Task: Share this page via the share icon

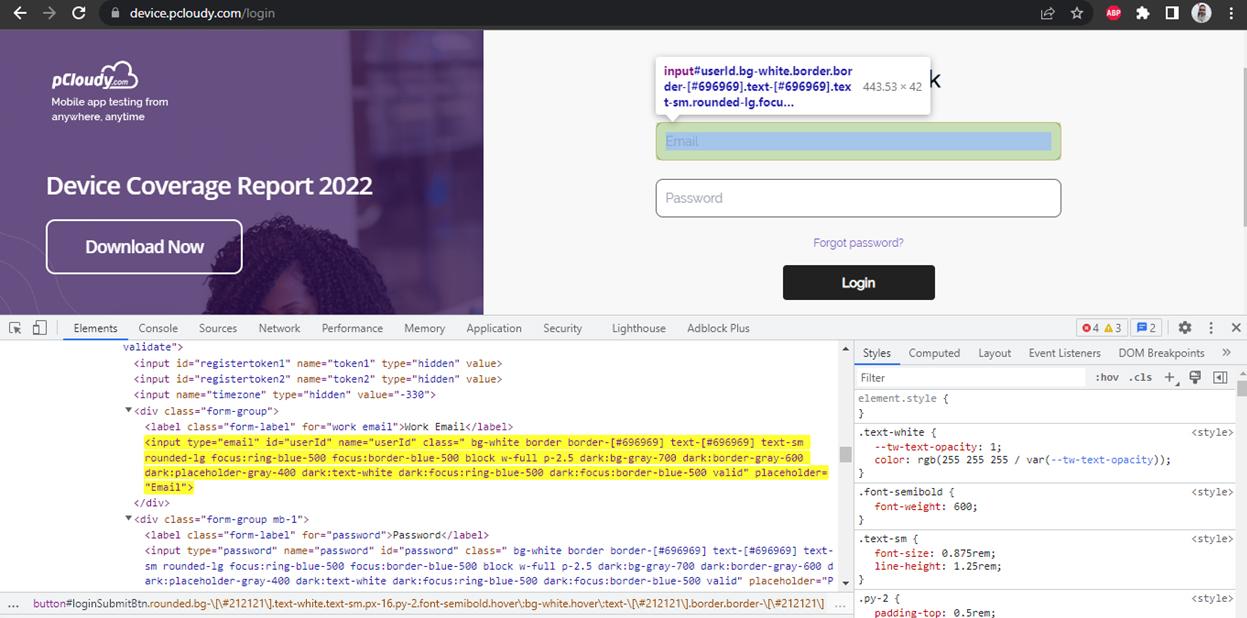Action: 1047,13
